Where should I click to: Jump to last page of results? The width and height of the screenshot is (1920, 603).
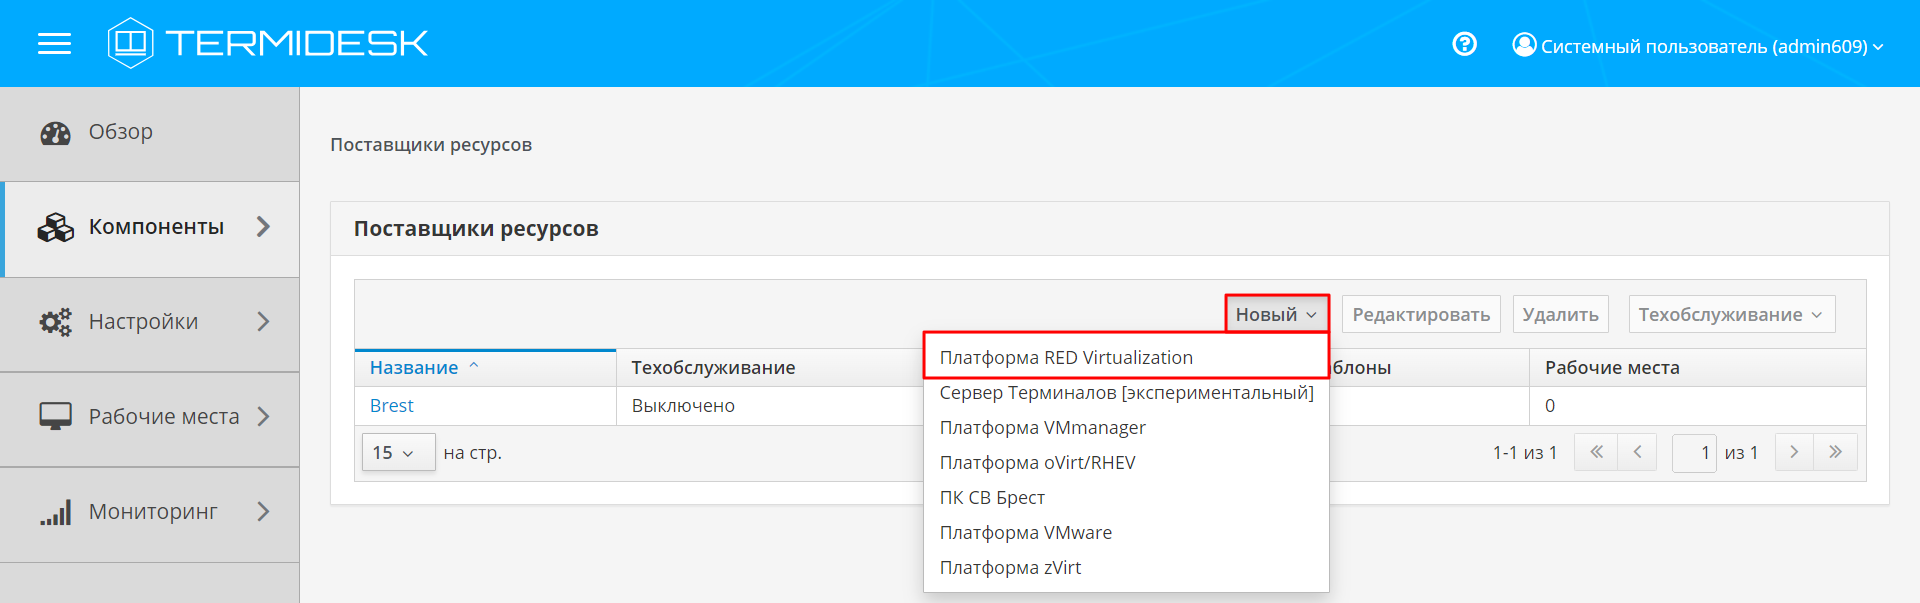[1835, 452]
